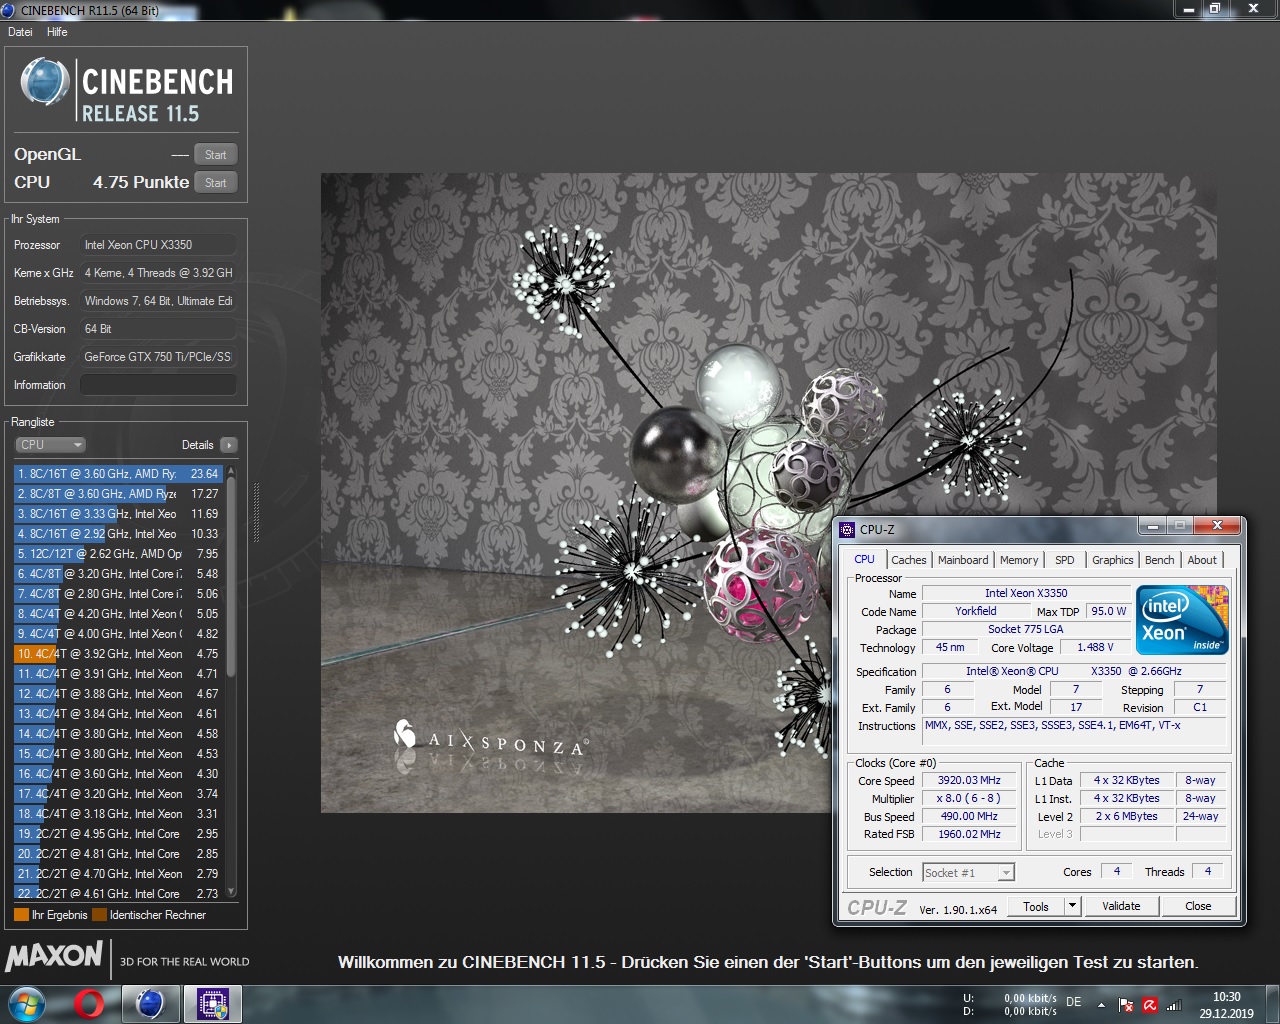This screenshot has width=1280, height=1024.
Task: Open network signal tray icon
Action: click(1174, 1004)
